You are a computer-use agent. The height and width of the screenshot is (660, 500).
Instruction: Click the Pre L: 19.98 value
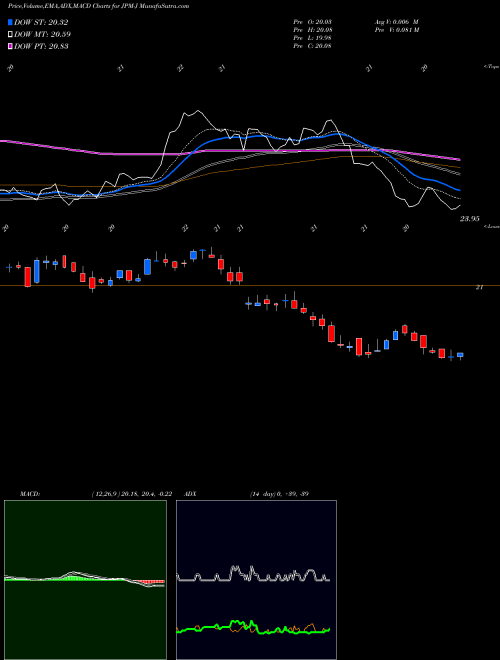(312, 38)
